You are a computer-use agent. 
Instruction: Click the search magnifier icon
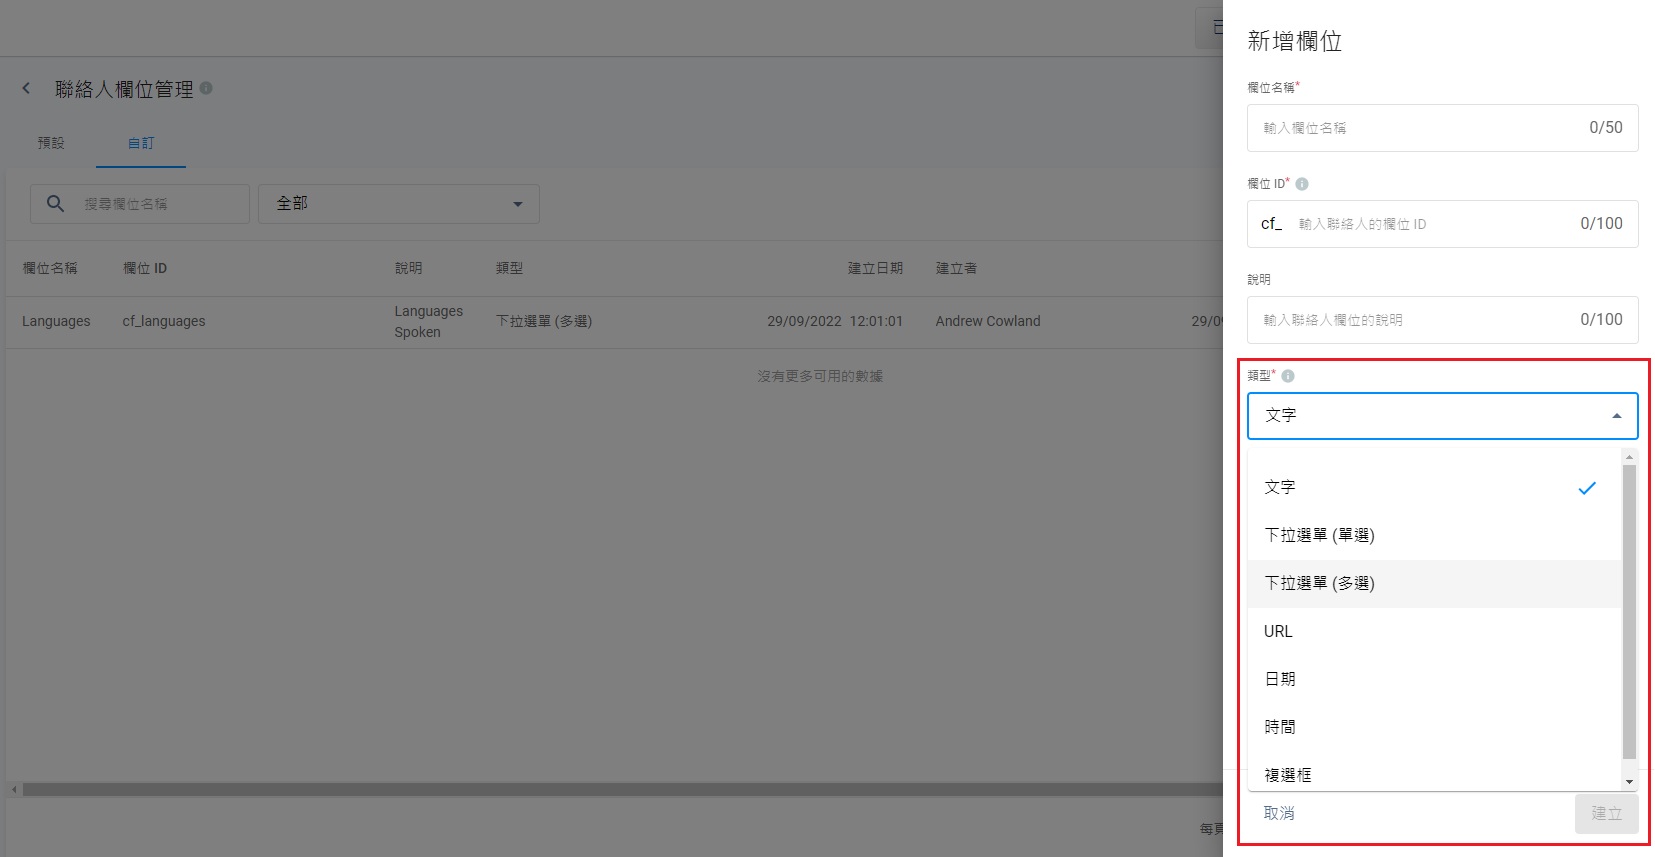(x=56, y=204)
